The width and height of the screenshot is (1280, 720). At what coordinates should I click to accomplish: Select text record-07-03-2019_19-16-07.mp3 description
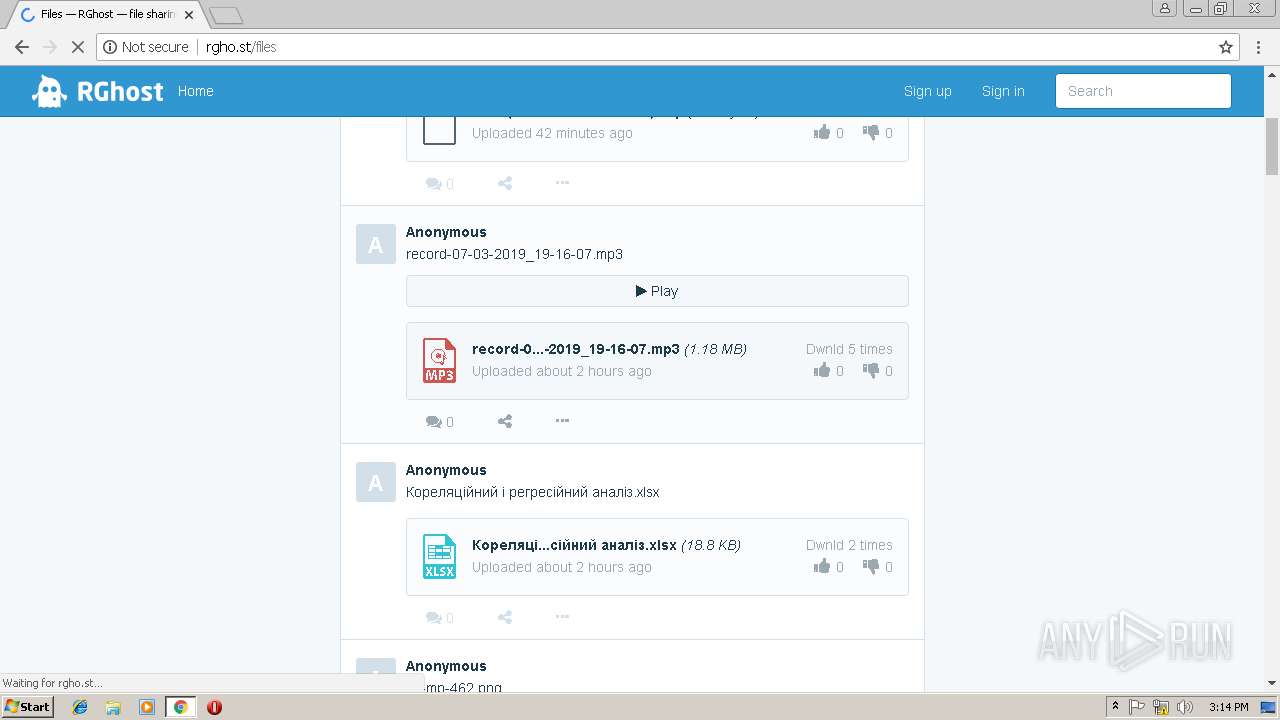(x=514, y=254)
